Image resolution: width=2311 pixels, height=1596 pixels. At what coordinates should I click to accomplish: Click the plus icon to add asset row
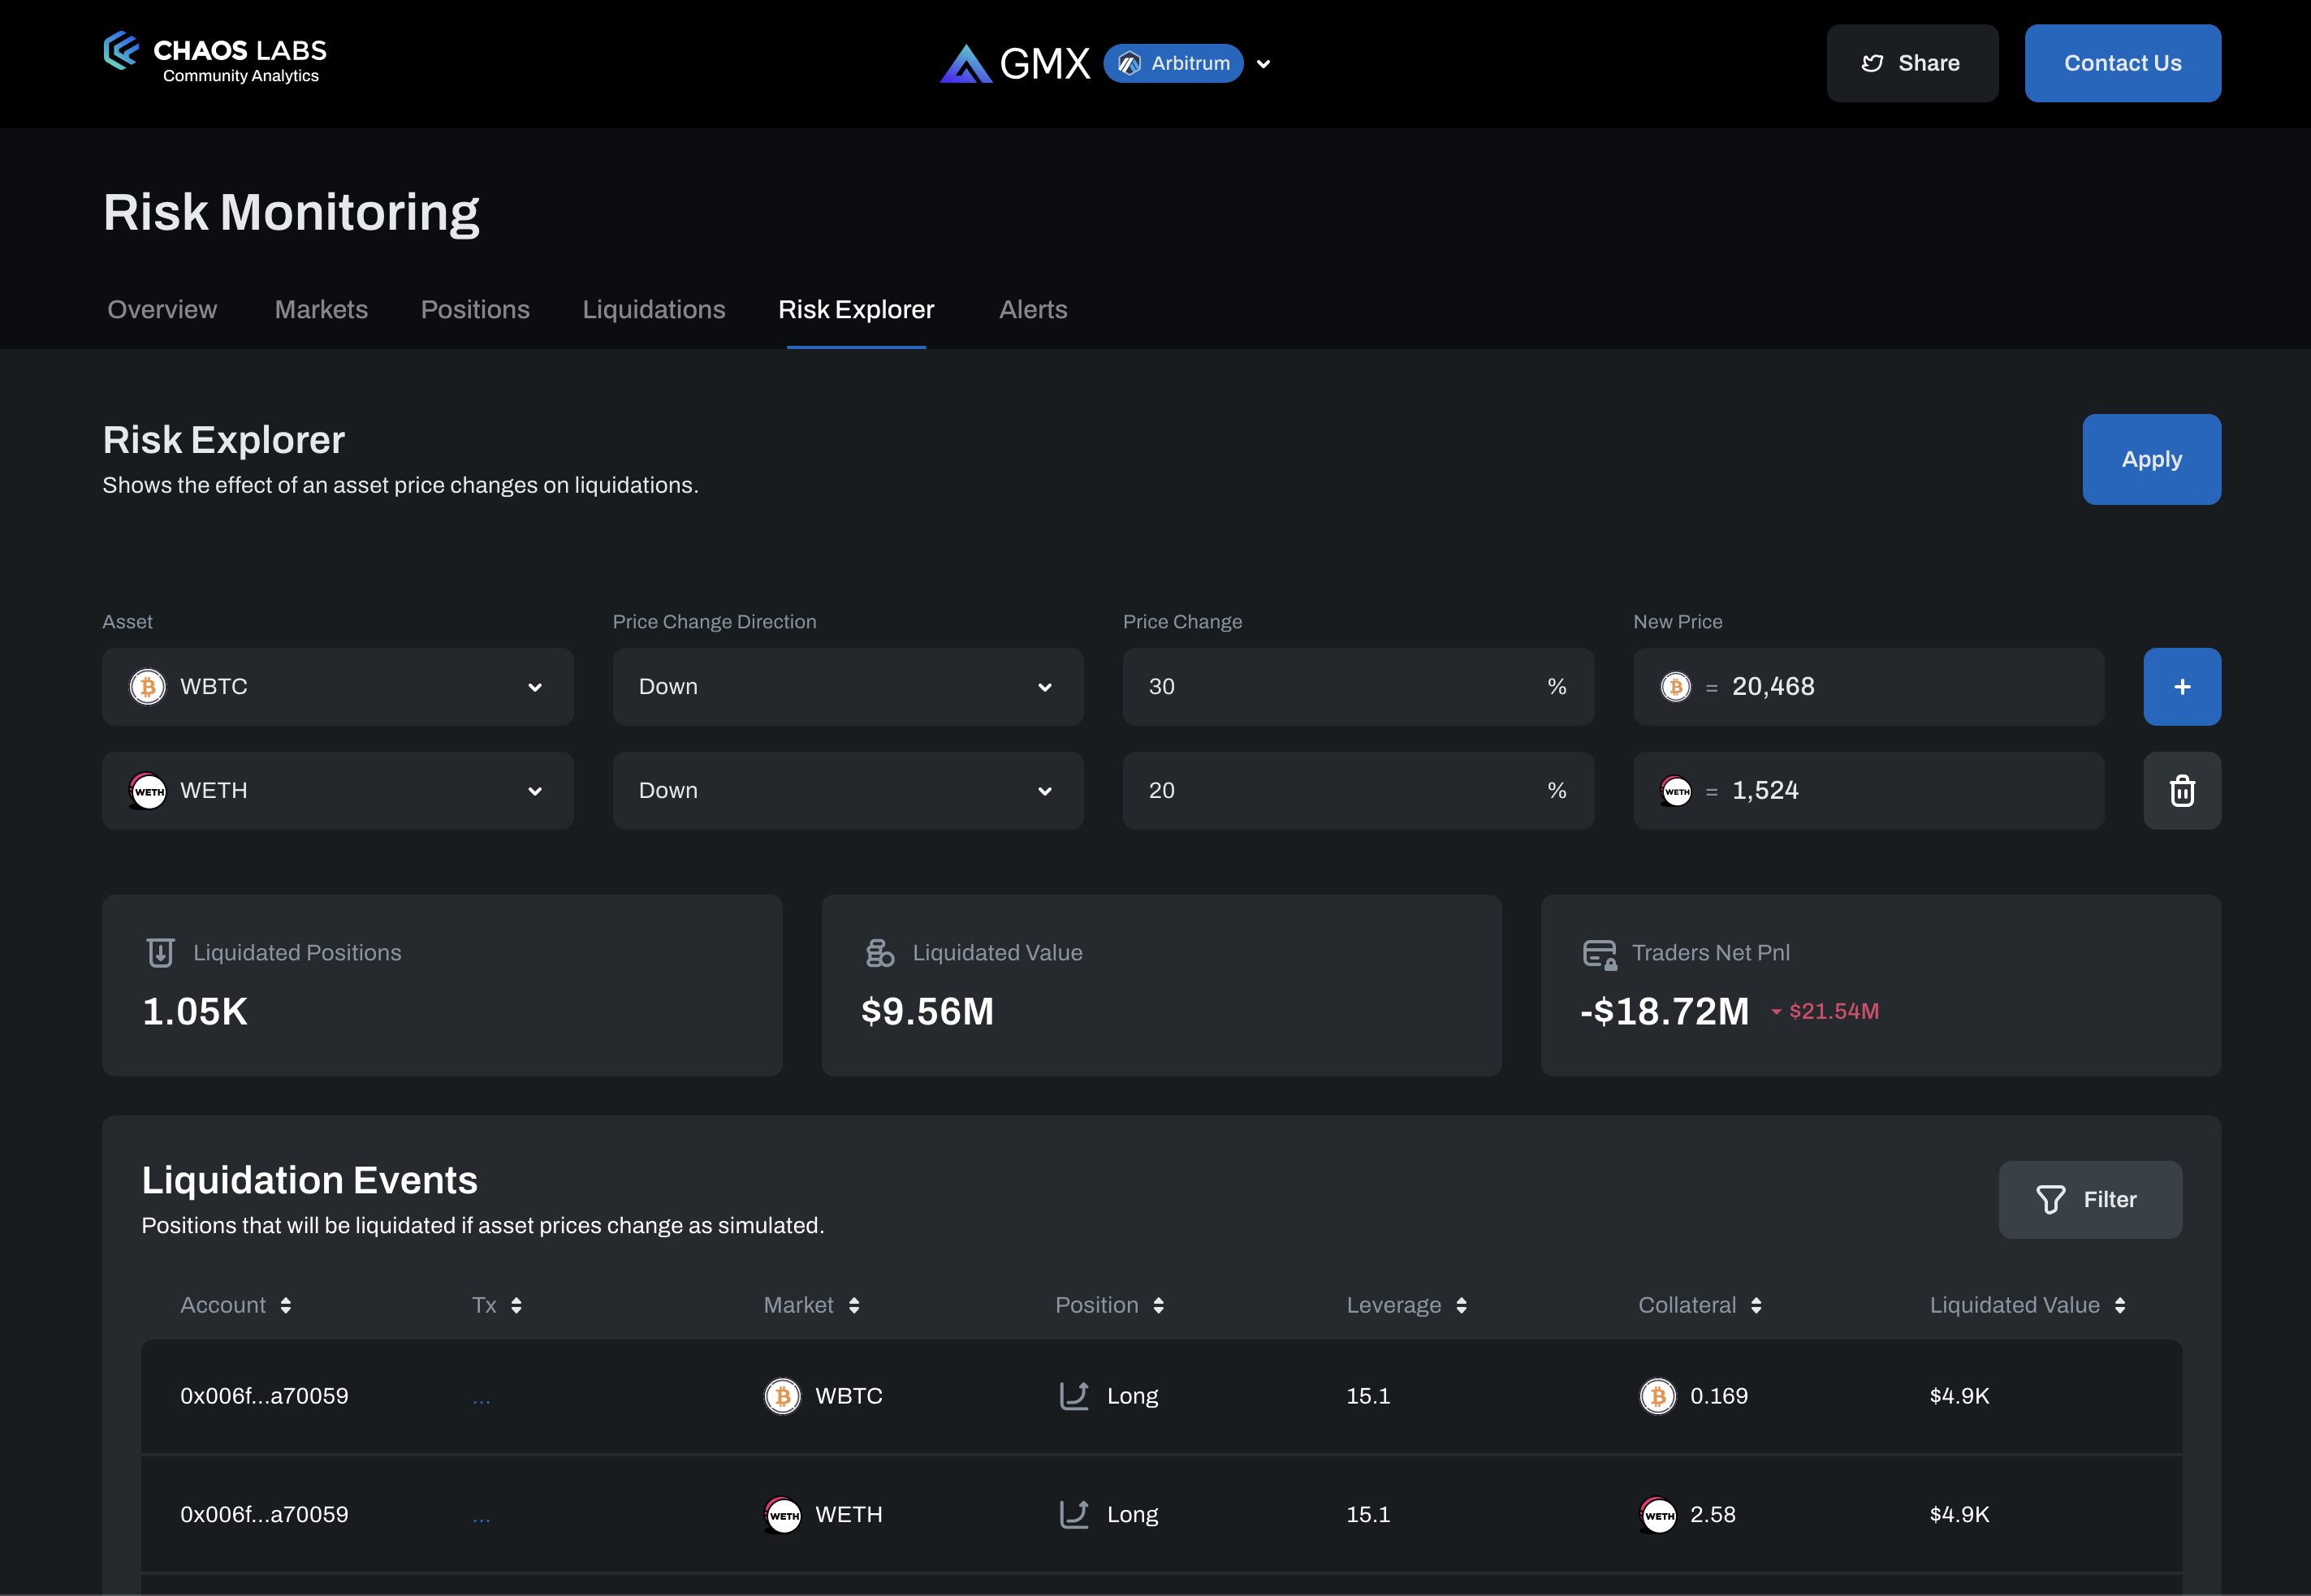(2181, 687)
